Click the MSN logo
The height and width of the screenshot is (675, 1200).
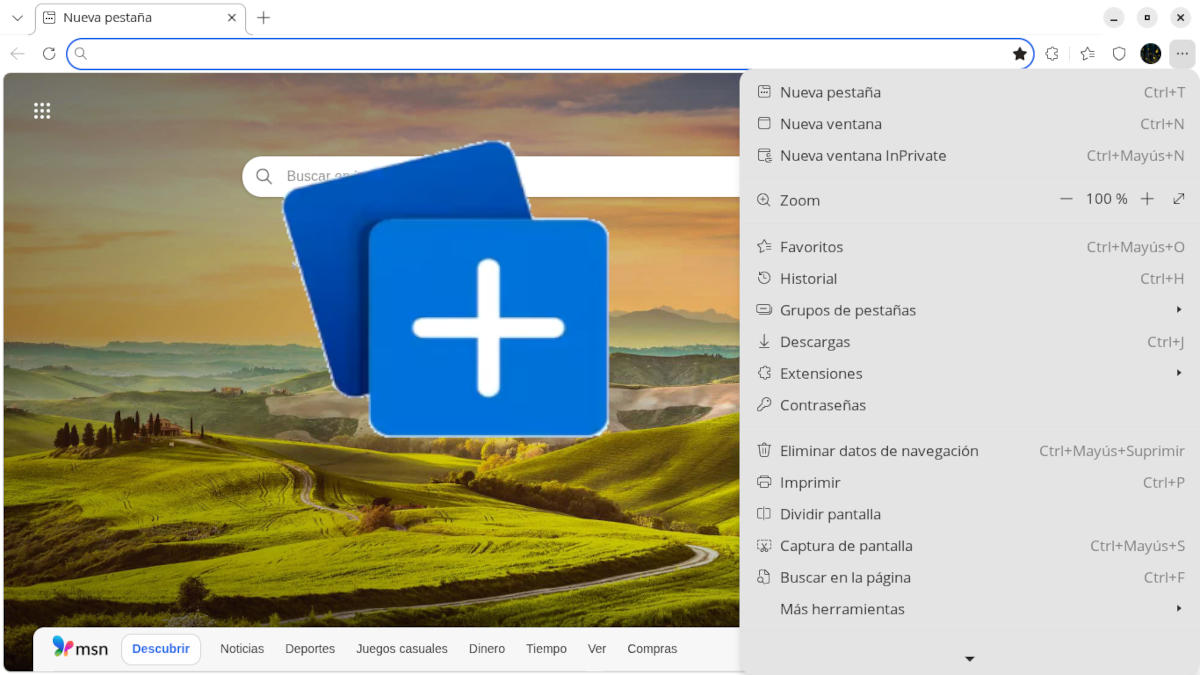(x=80, y=648)
